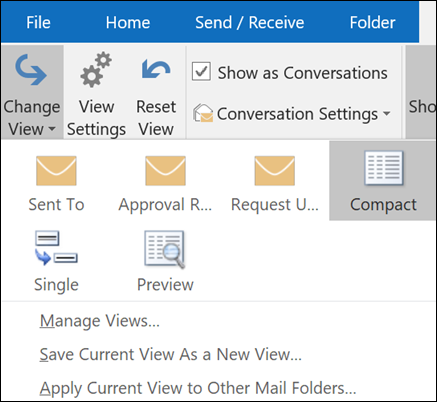Image resolution: width=437 pixels, height=402 pixels.
Task: Choose the Compact view icon
Action: click(384, 168)
